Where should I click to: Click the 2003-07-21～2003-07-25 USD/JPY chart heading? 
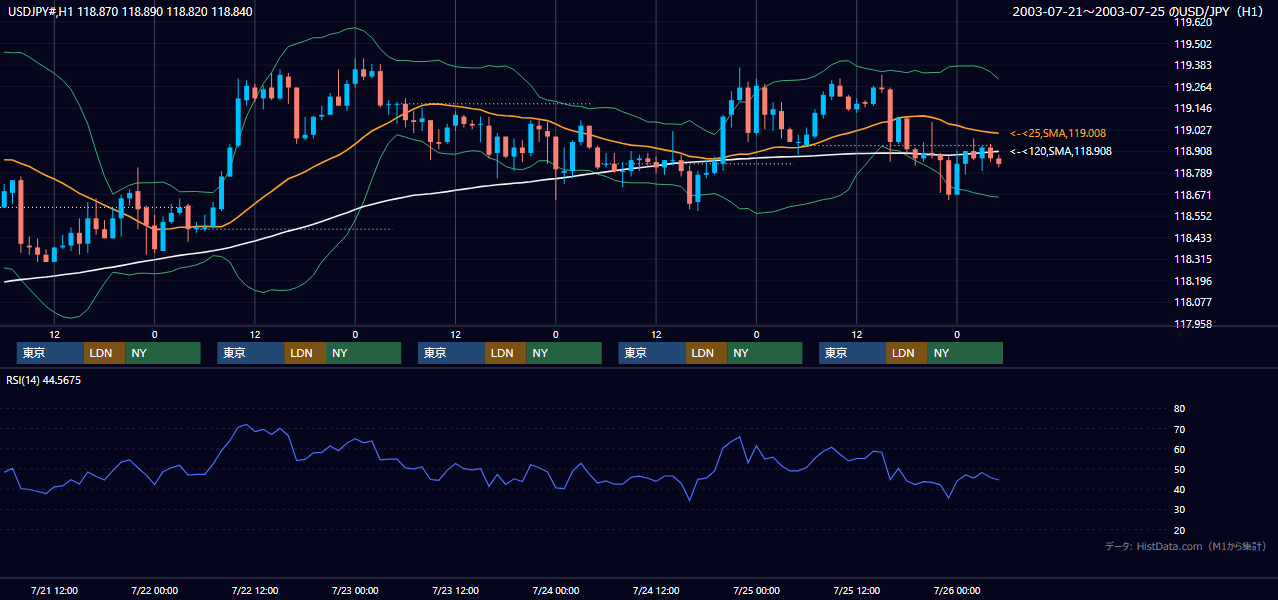[1139, 12]
